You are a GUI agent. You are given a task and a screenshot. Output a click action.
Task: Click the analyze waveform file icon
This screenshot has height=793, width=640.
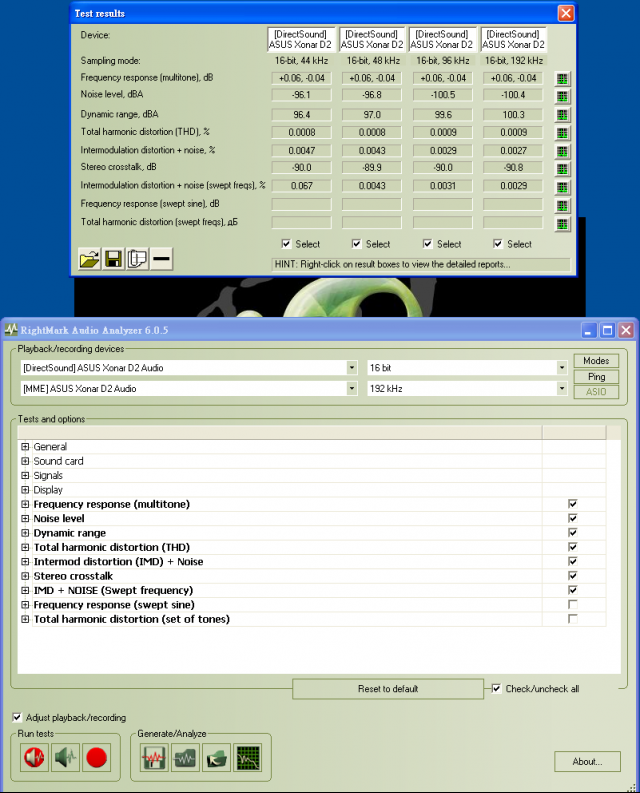point(185,757)
